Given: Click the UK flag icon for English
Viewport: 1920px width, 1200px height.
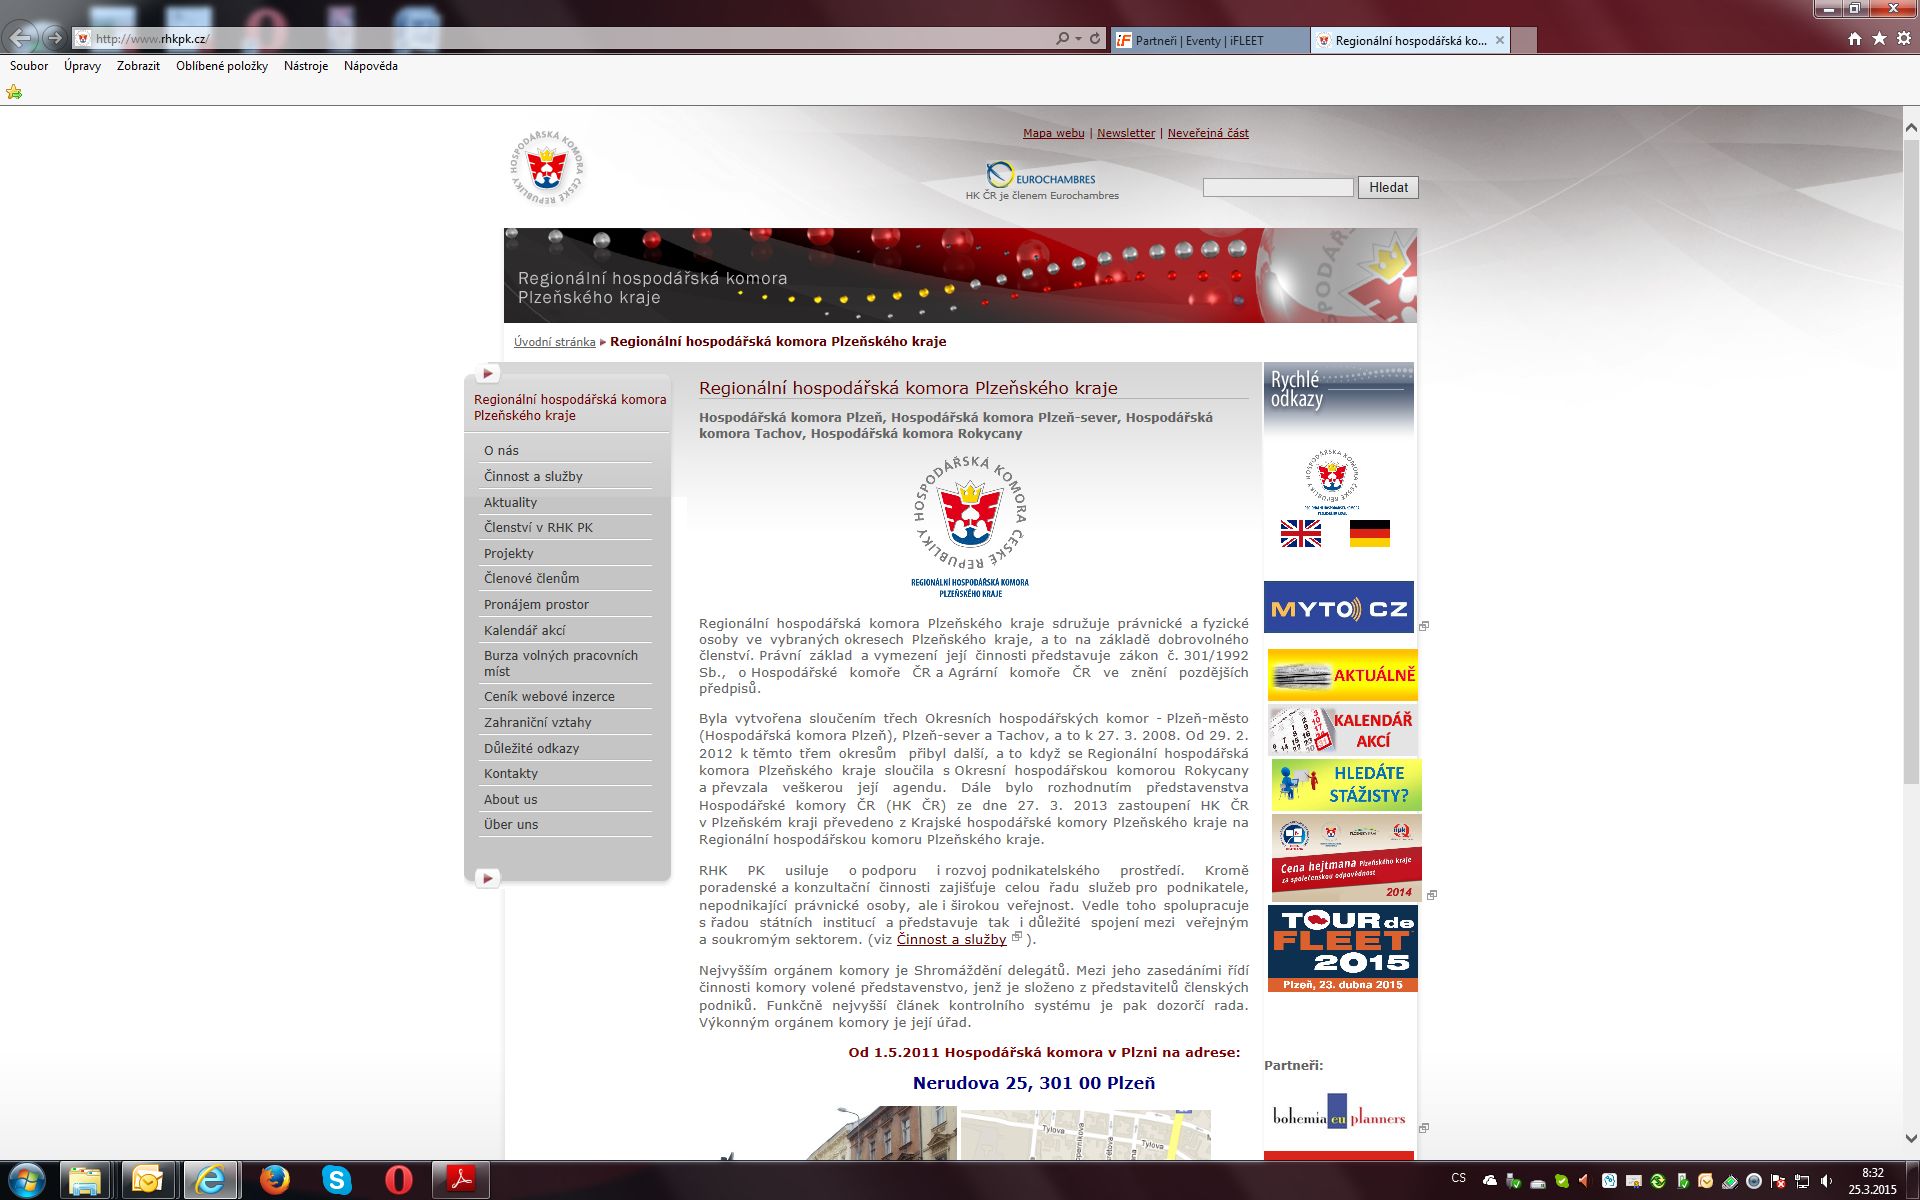Looking at the screenshot, I should 1301,534.
